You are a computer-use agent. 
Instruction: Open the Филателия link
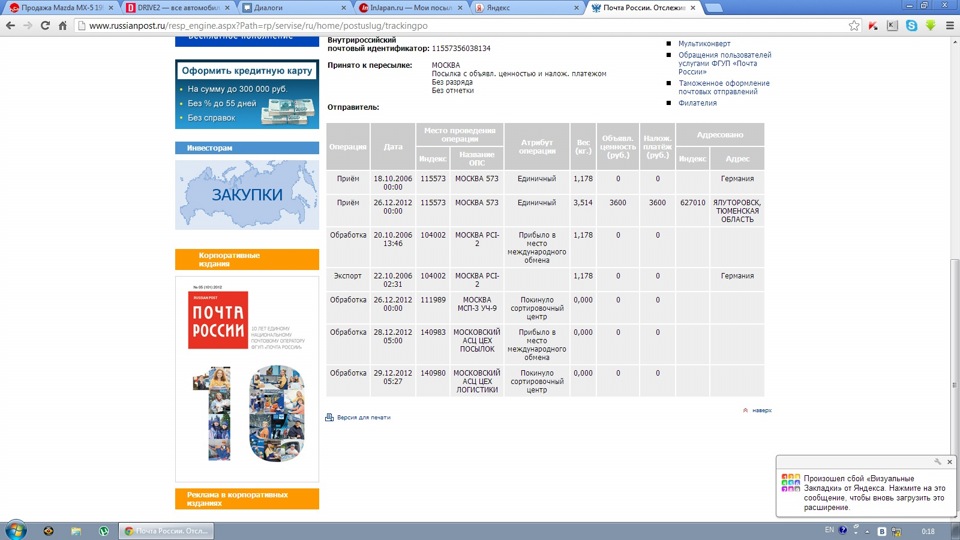697,103
